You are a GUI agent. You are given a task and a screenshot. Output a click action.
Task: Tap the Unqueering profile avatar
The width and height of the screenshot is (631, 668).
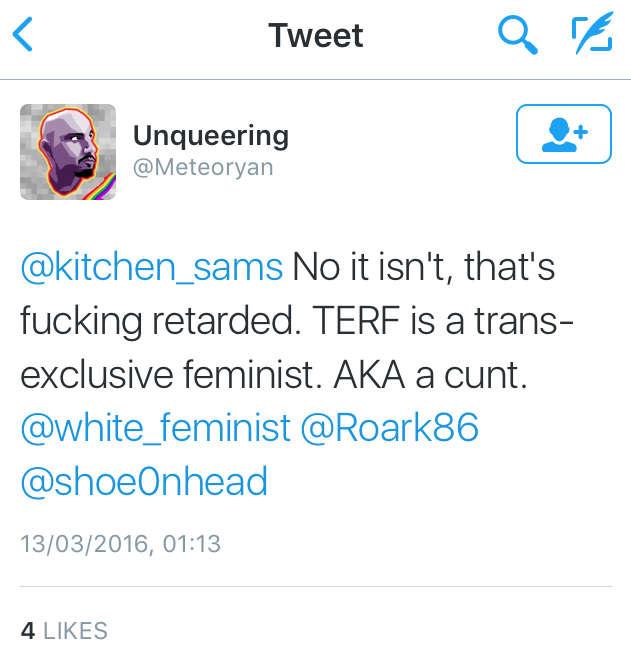pos(68,151)
